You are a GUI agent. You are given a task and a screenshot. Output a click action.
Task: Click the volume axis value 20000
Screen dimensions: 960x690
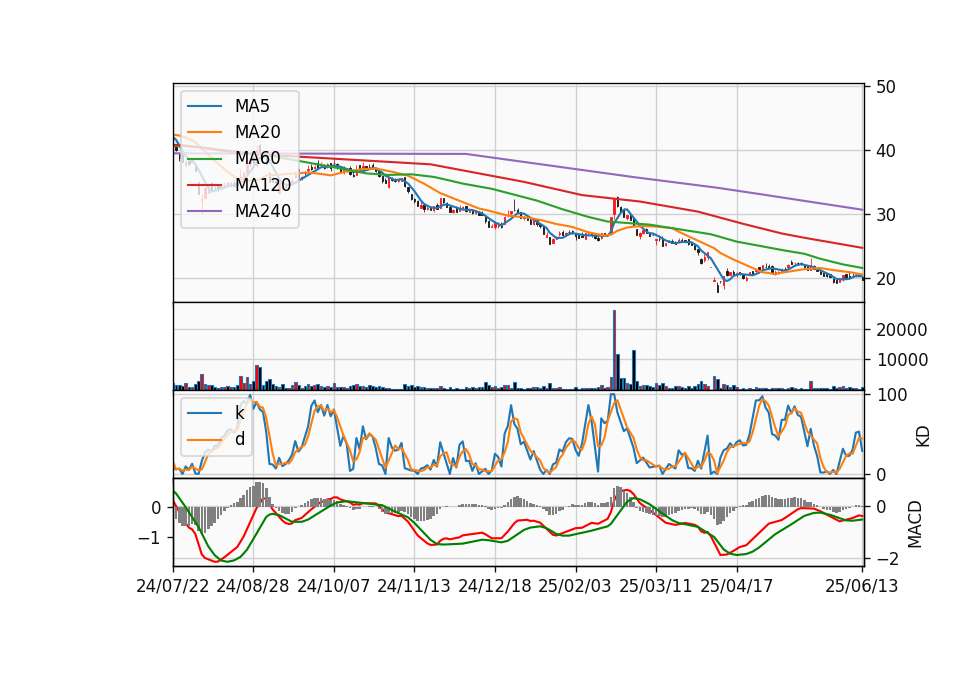902,330
